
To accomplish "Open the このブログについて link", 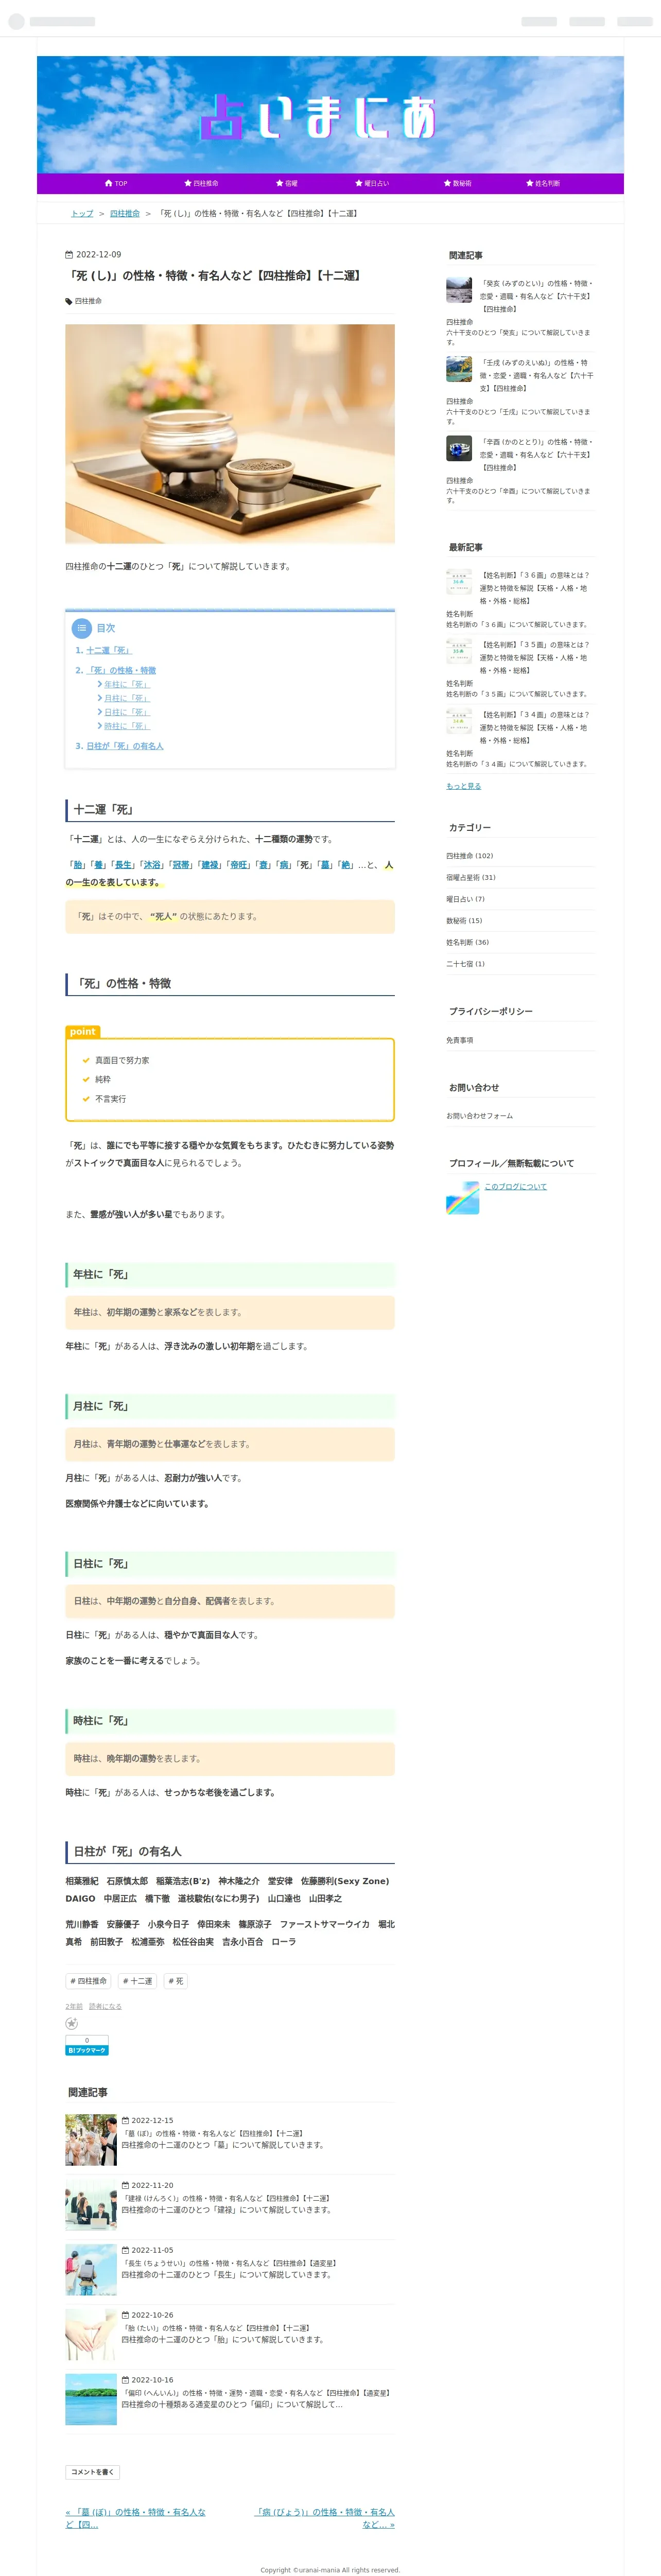I will [515, 1187].
